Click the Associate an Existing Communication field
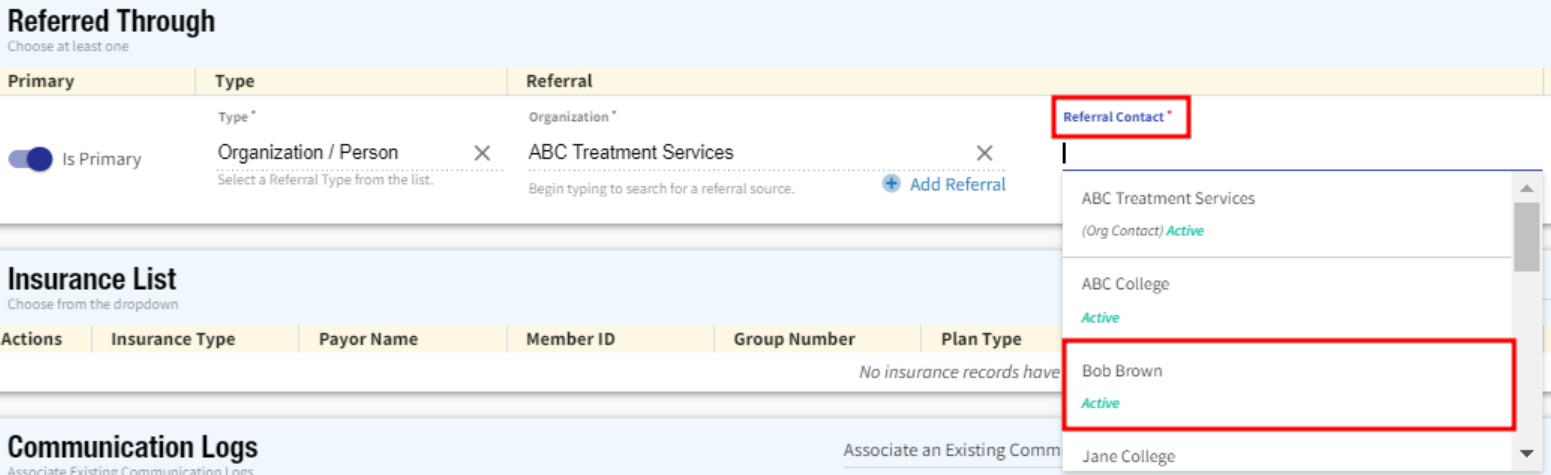Viewport: 1551px width, 475px height. coord(950,450)
